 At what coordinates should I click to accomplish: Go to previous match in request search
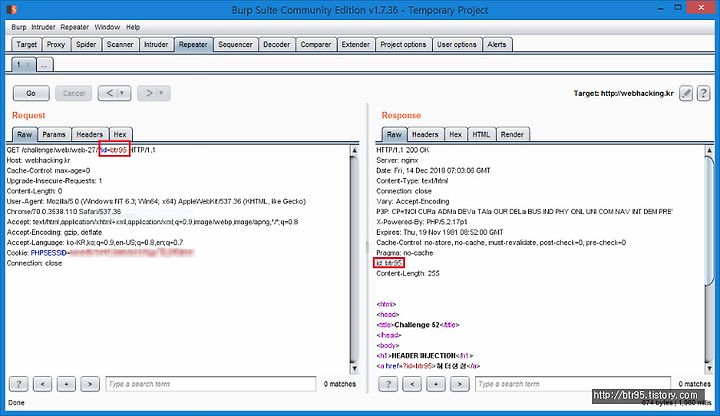click(43, 384)
